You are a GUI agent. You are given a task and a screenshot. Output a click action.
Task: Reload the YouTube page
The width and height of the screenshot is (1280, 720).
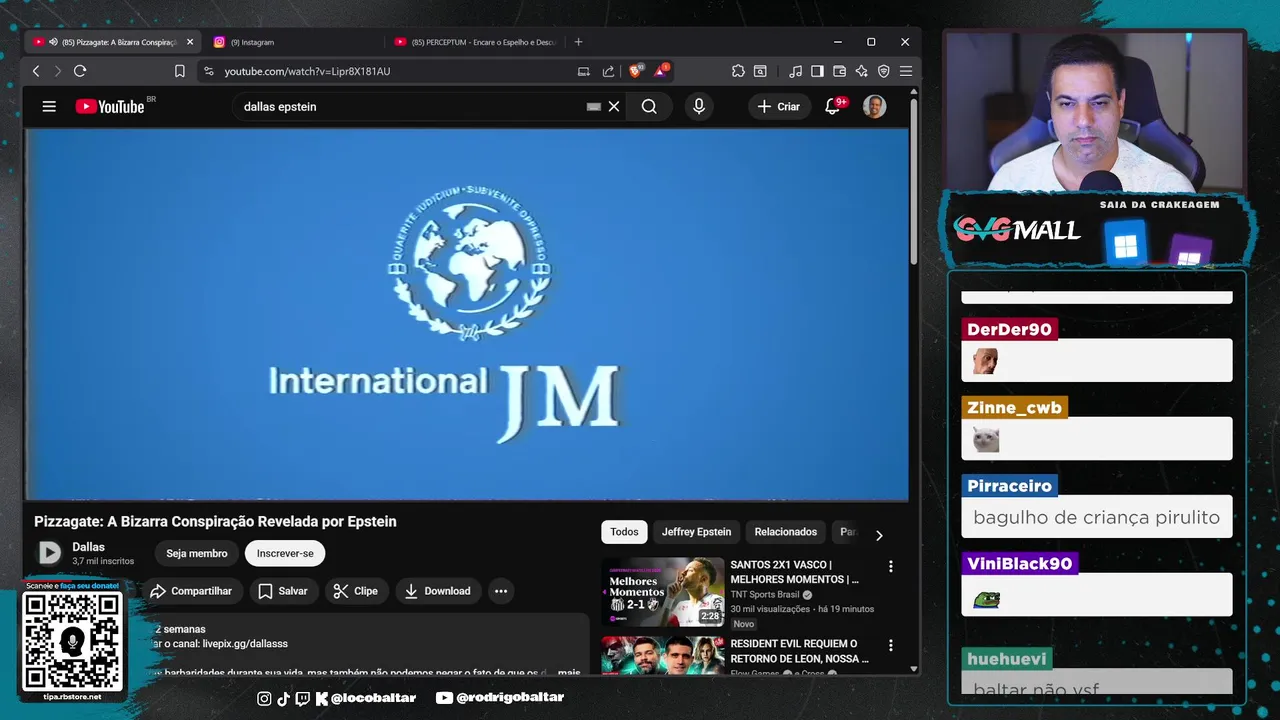point(80,71)
